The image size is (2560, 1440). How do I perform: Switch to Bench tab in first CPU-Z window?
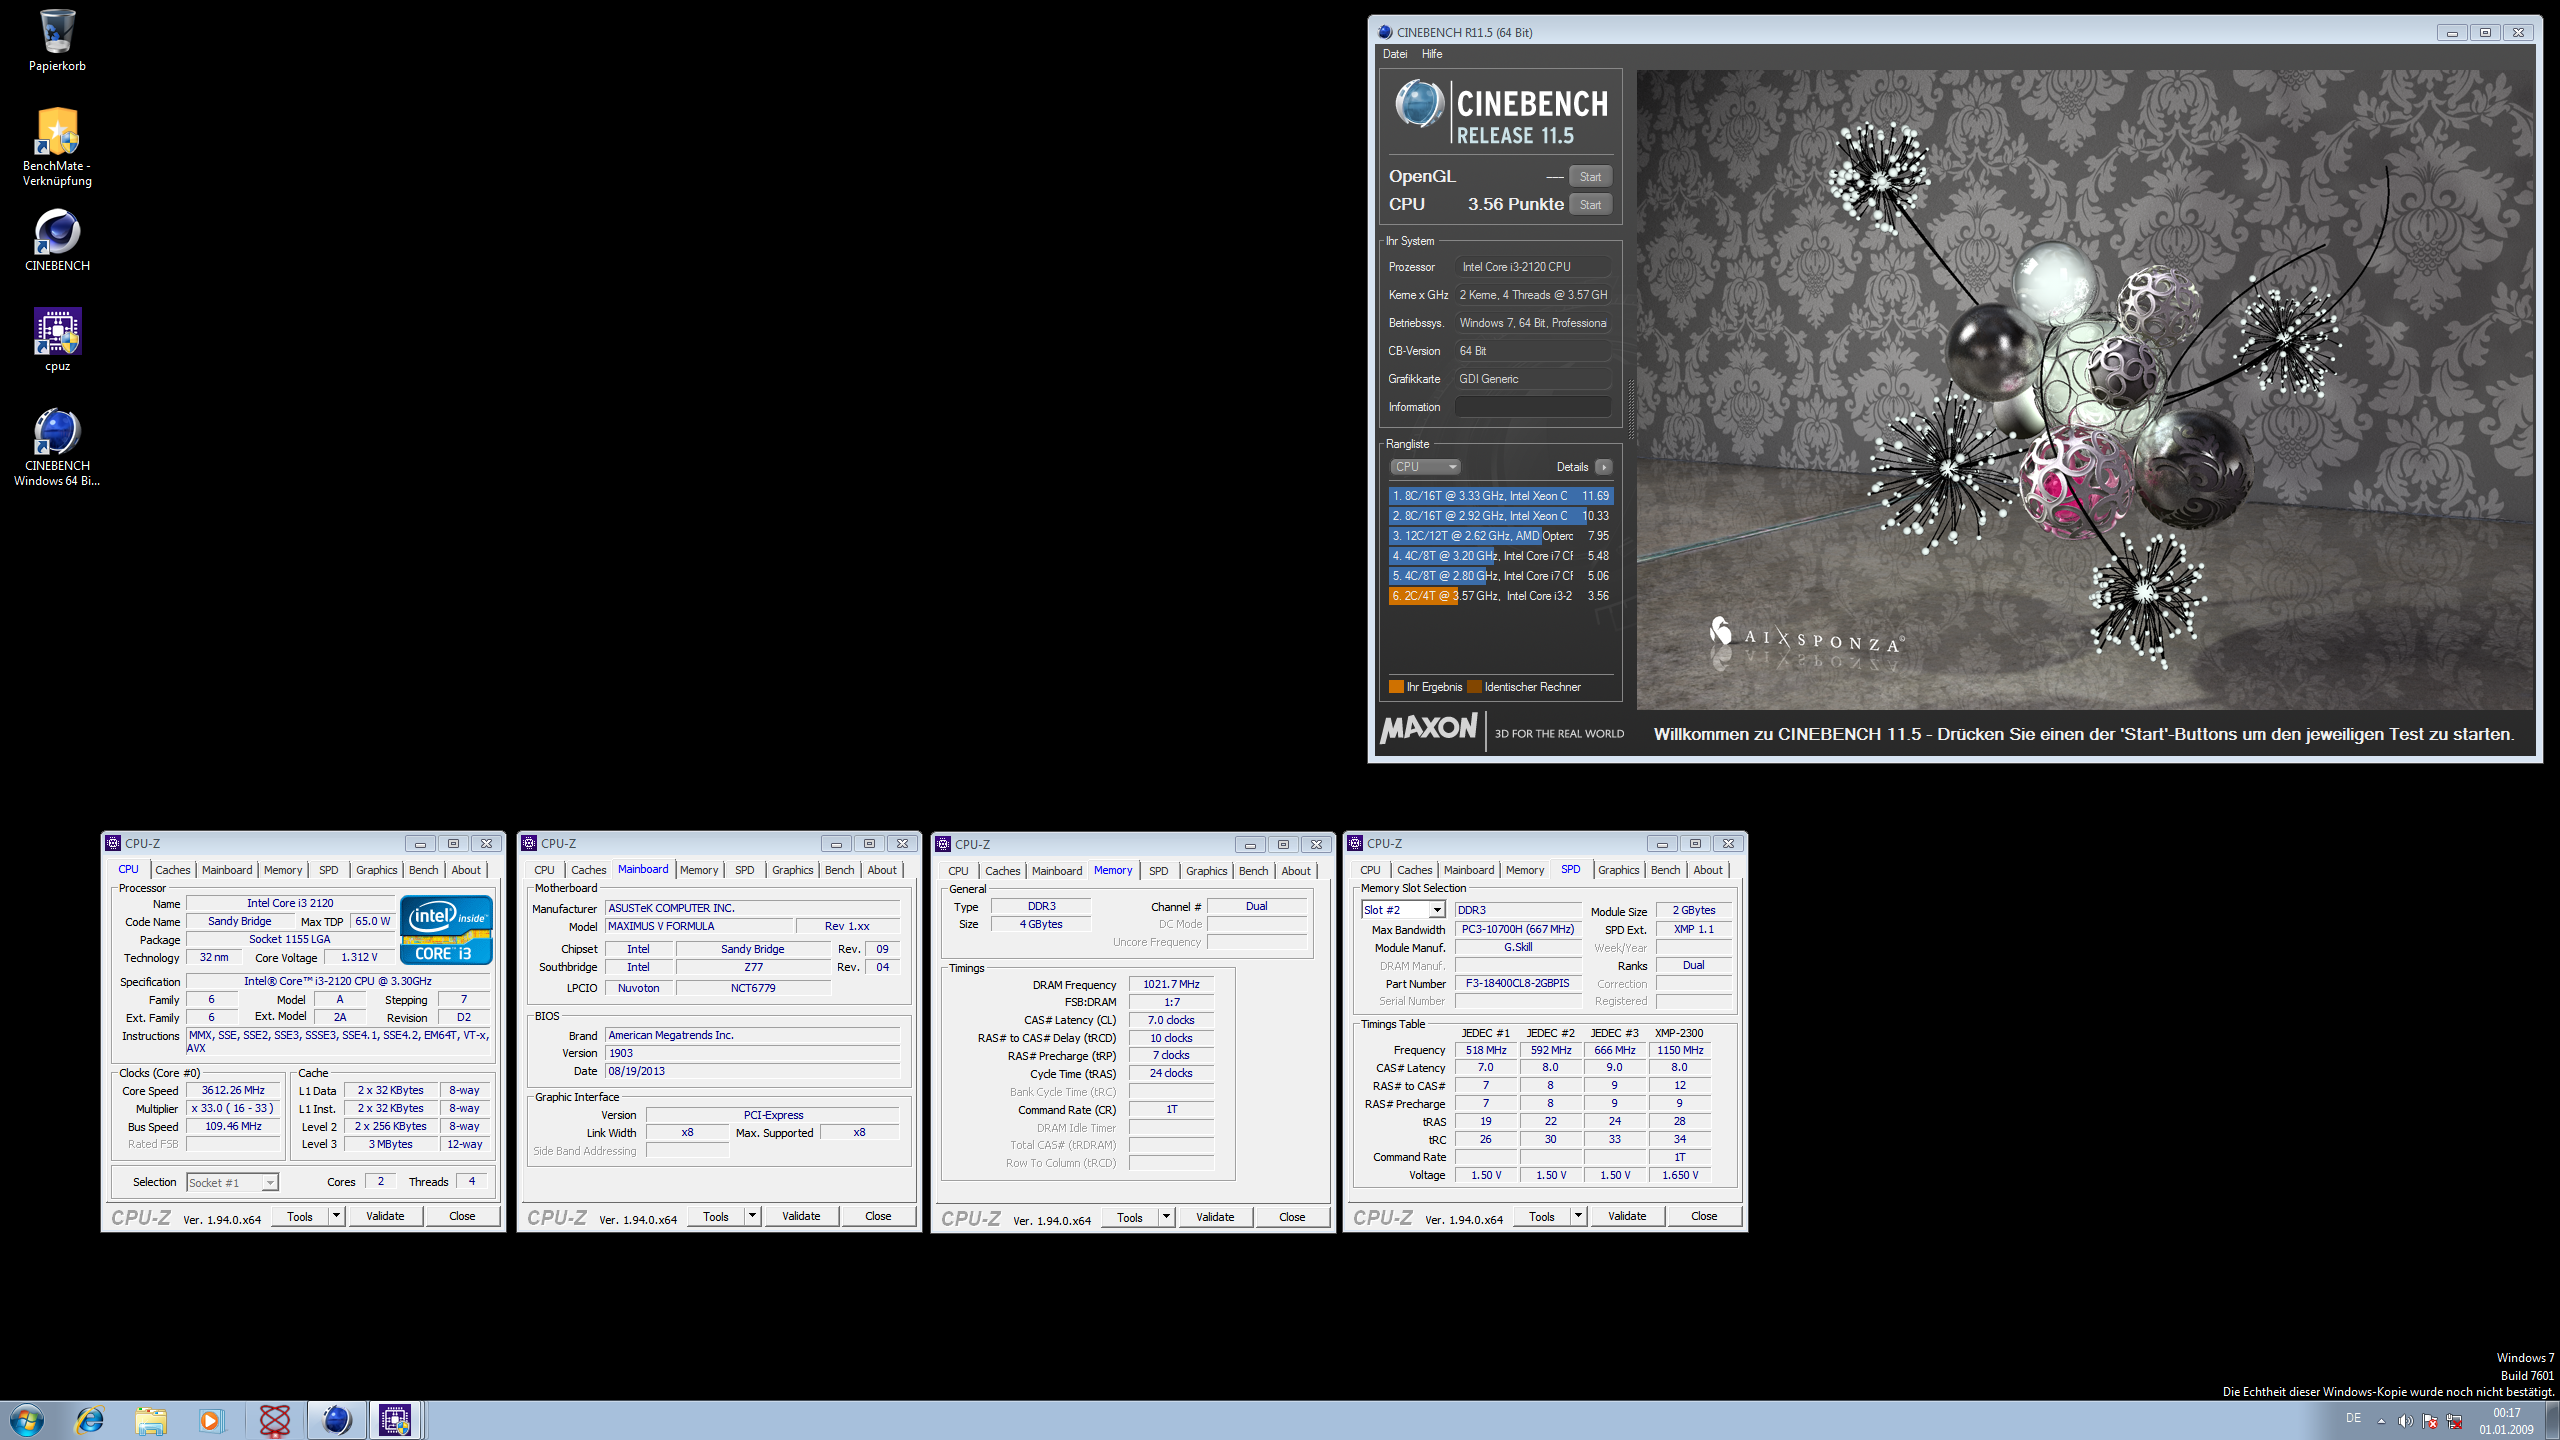(424, 870)
